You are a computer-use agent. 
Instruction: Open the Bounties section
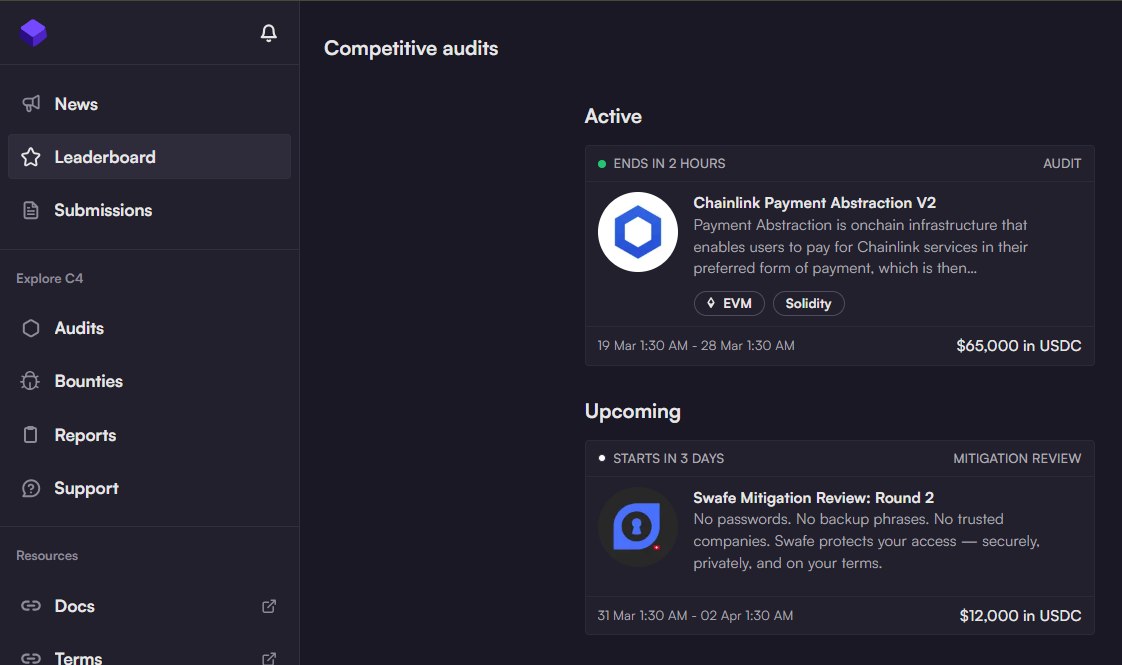point(149,381)
